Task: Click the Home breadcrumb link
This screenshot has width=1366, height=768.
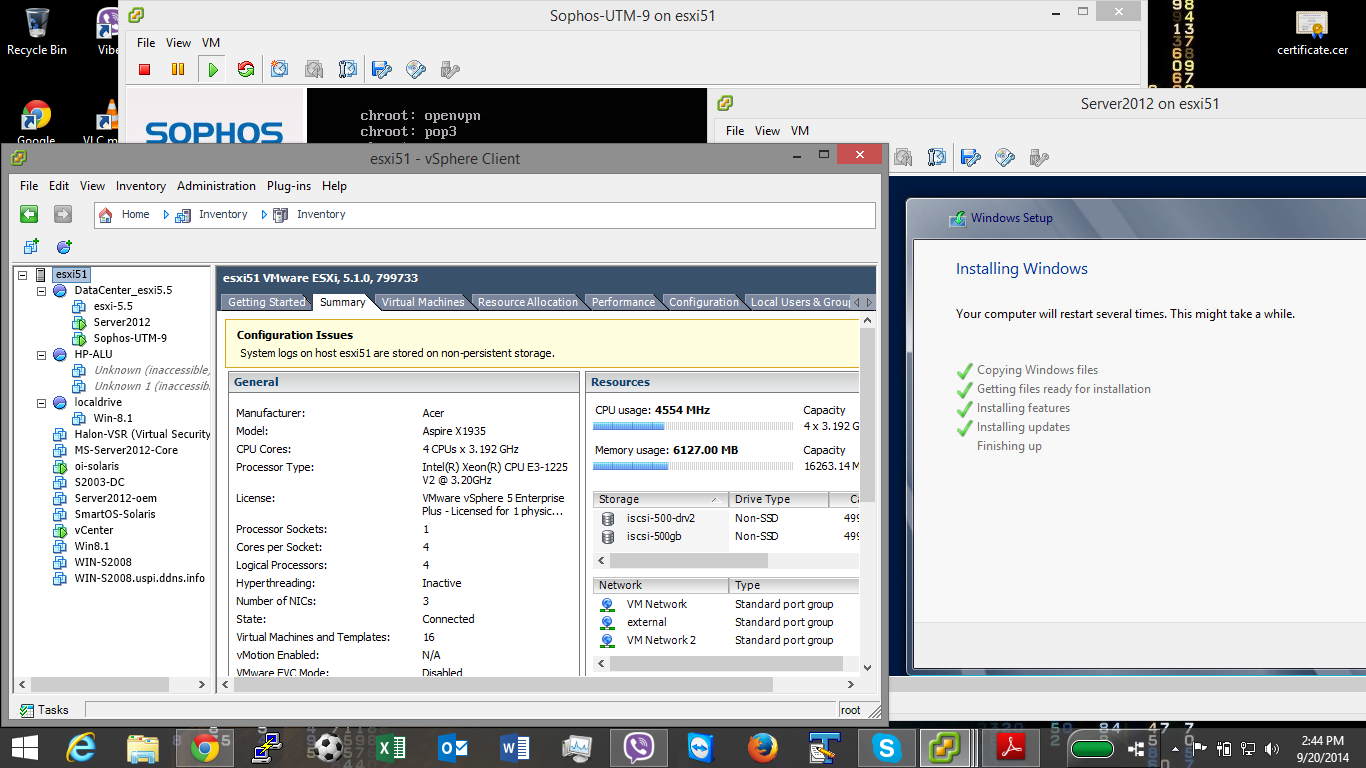Action: (135, 214)
